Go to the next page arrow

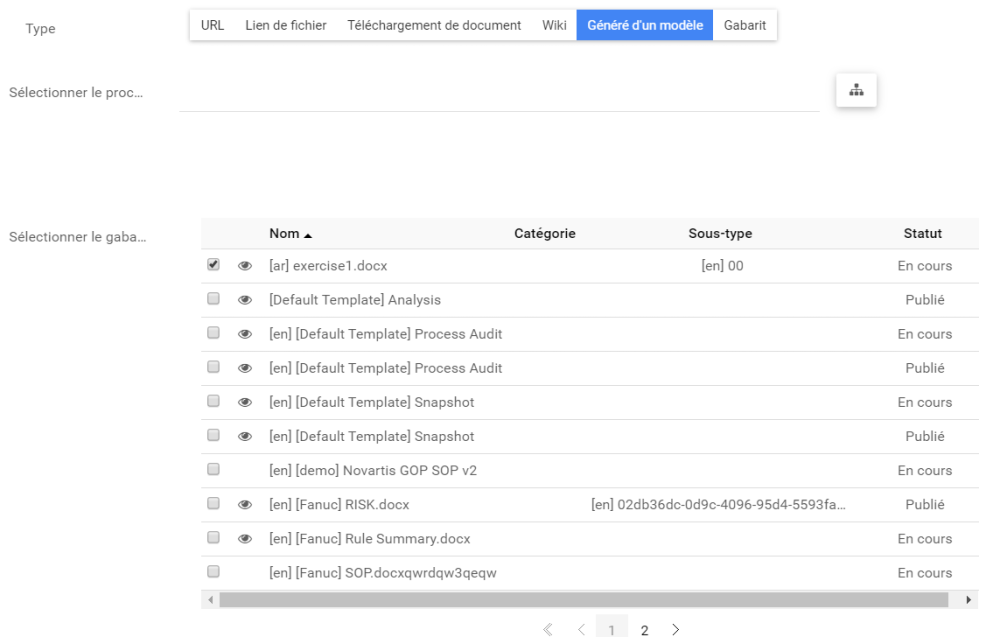(677, 630)
